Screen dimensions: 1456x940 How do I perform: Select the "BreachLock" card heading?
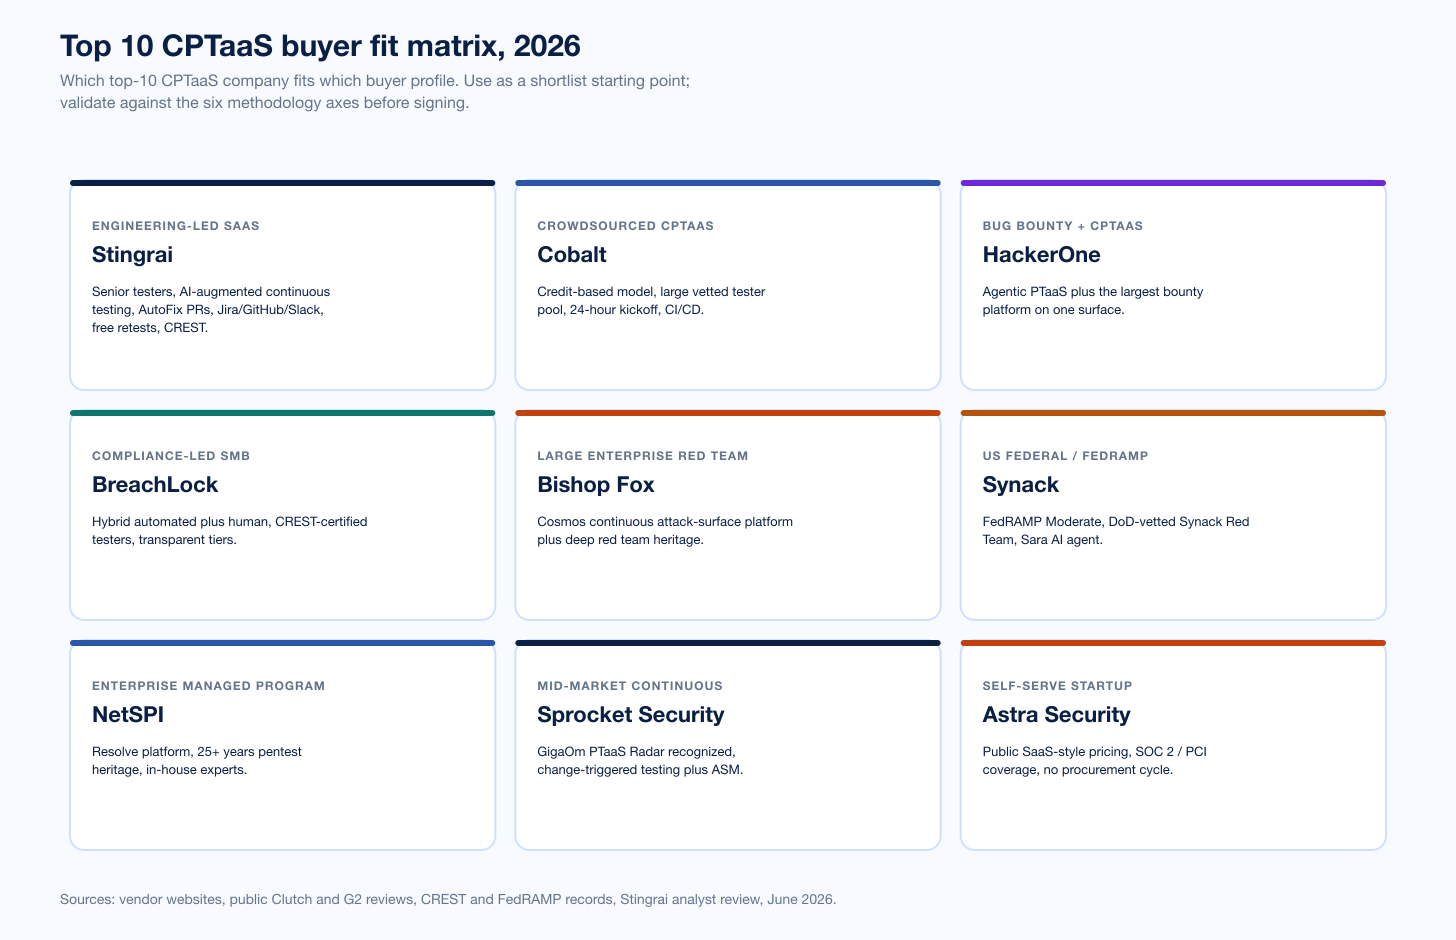click(x=155, y=485)
